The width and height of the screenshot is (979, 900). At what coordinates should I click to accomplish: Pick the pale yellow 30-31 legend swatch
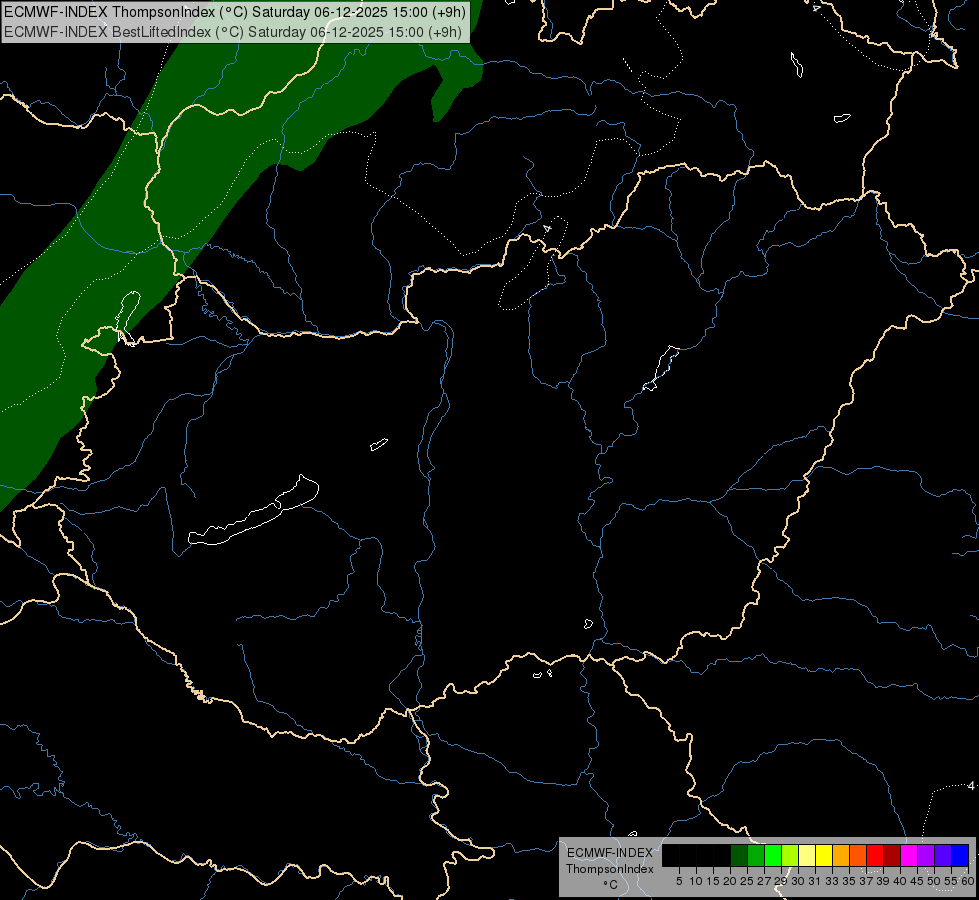tap(807, 855)
